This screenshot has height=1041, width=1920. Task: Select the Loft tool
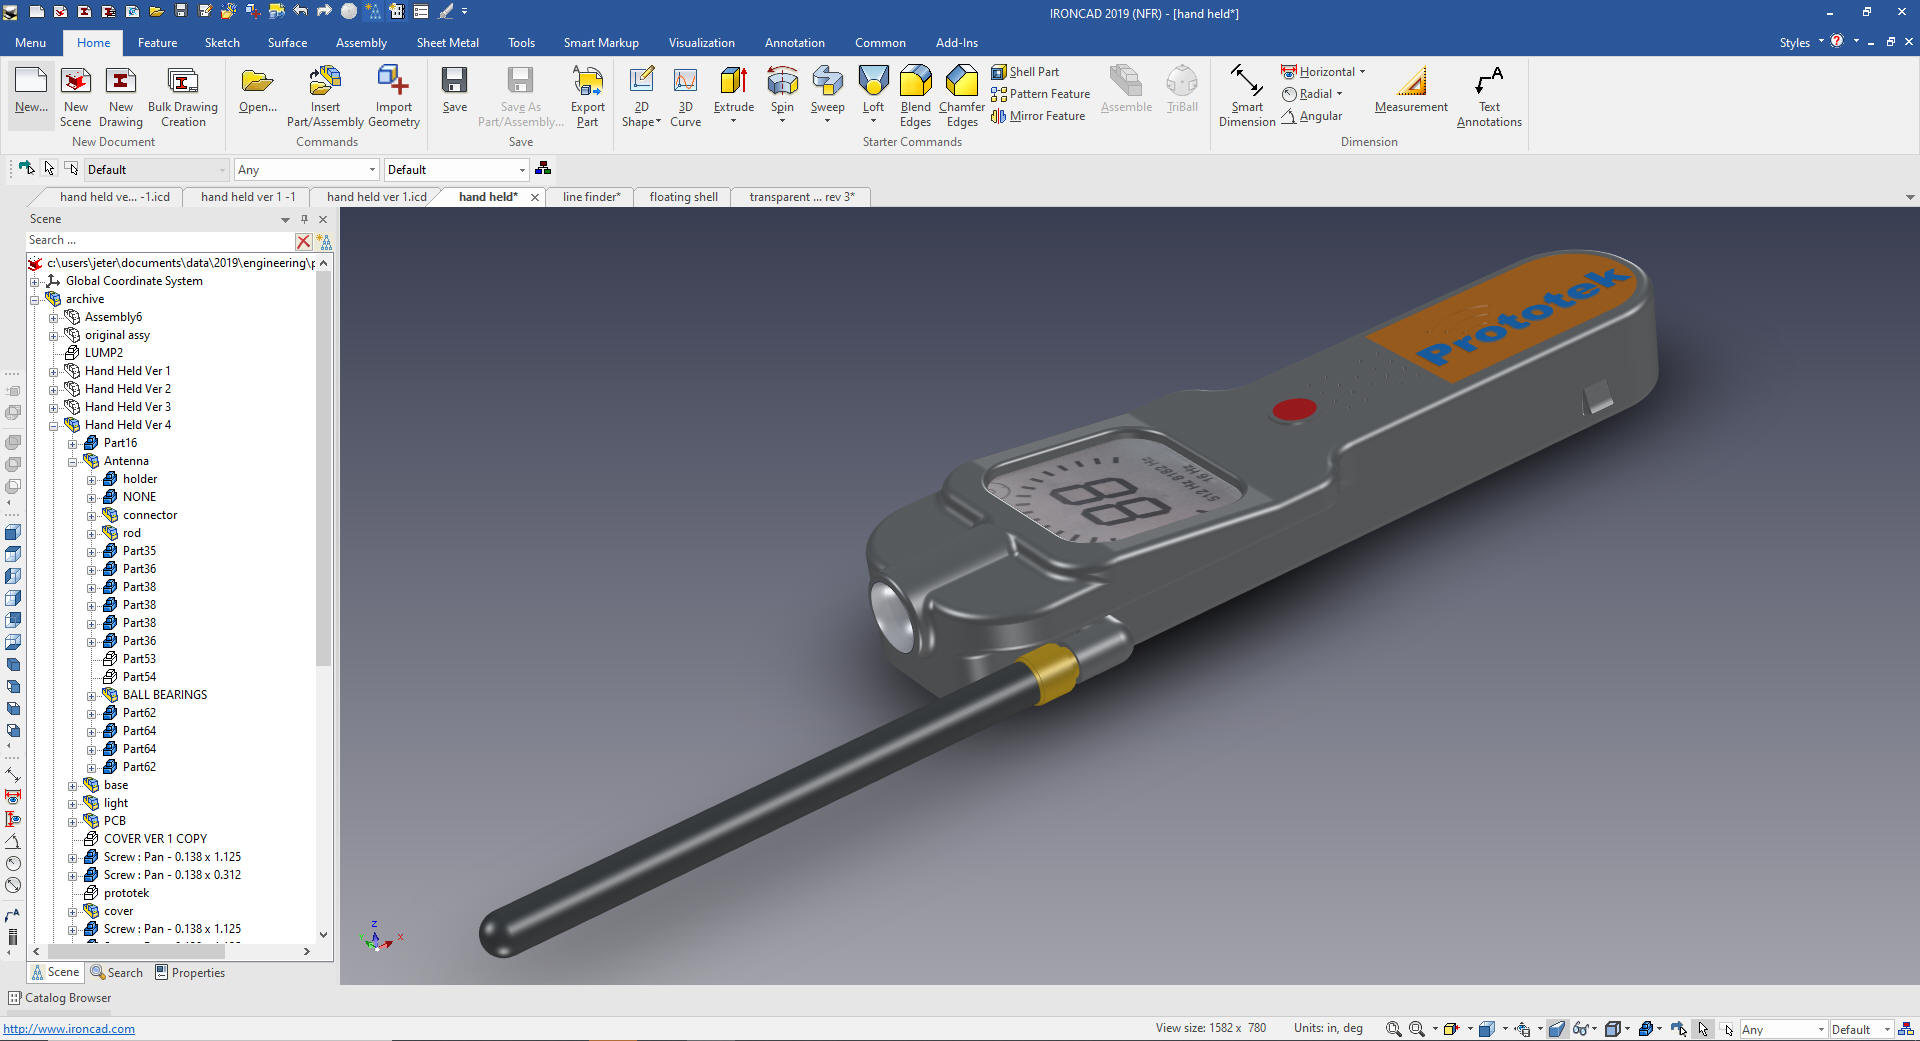pyautogui.click(x=873, y=92)
